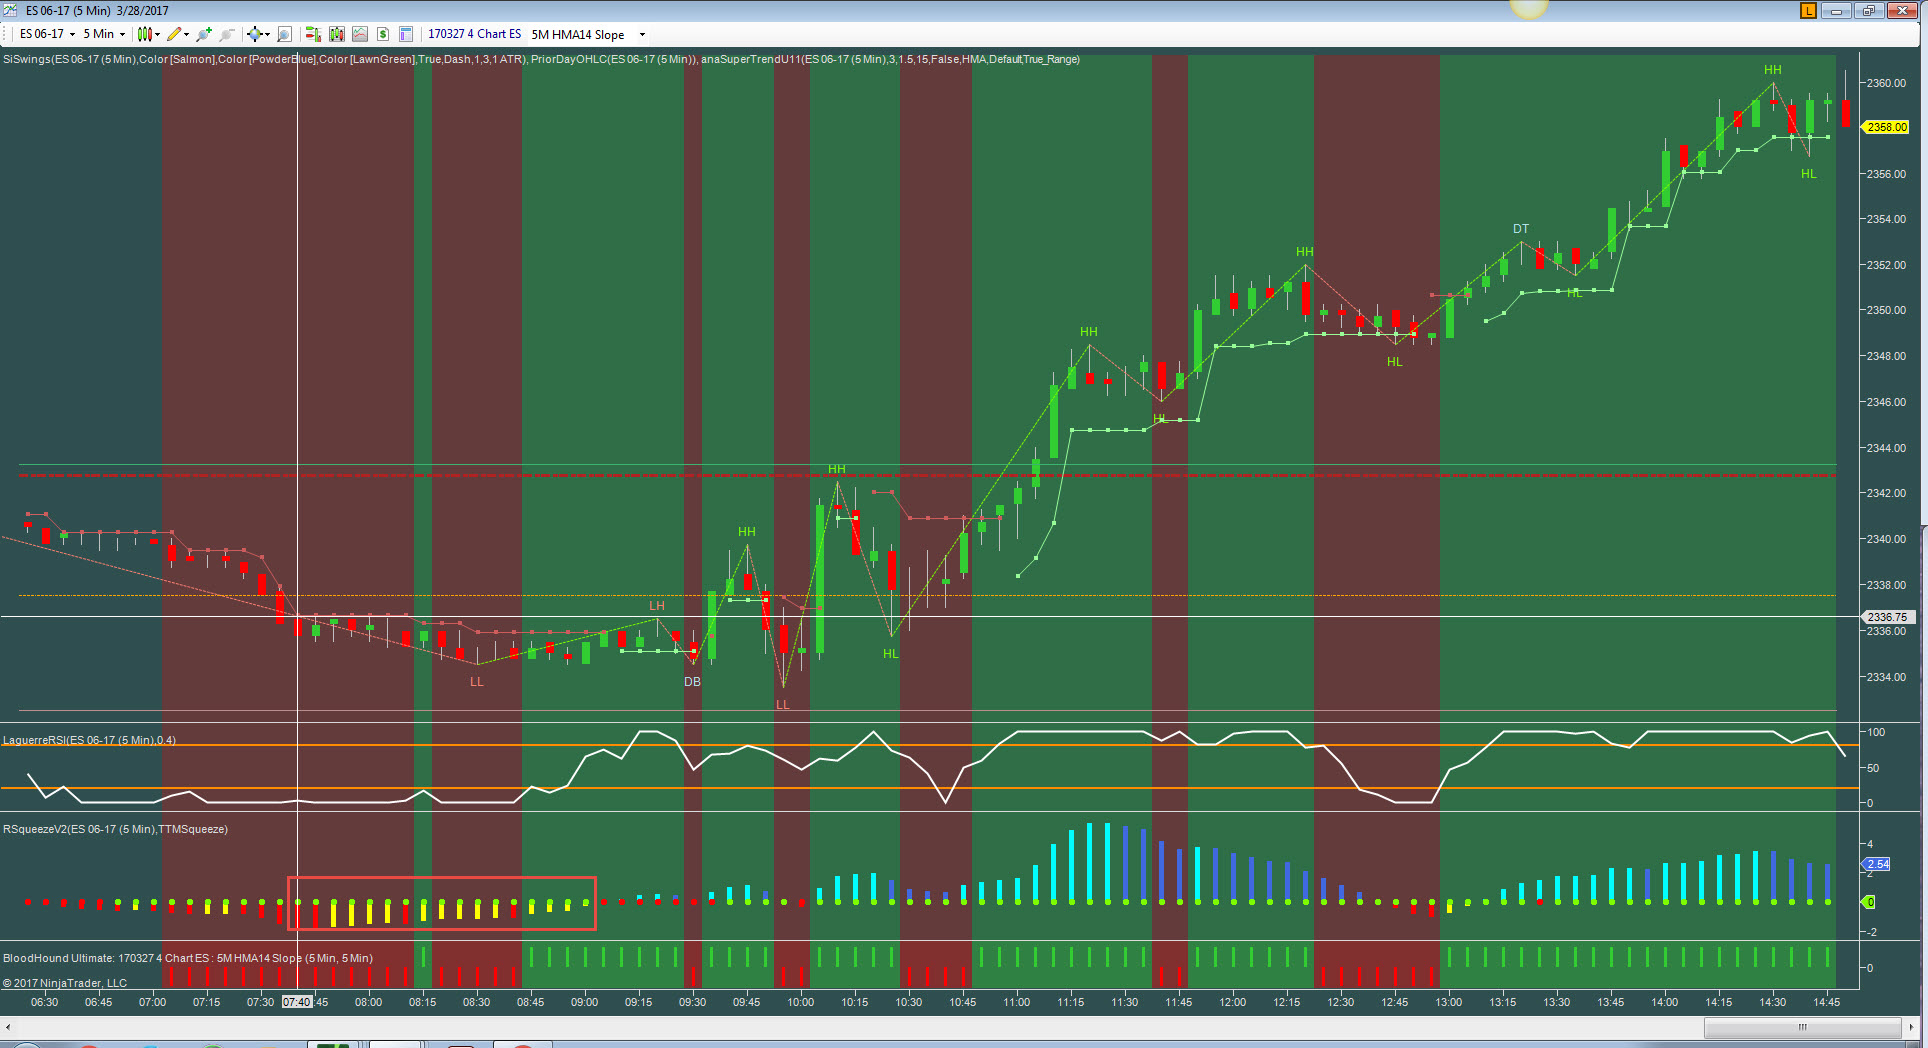Click the 2360.00 price axis label
Image resolution: width=1928 pixels, height=1048 pixels.
(x=1886, y=83)
